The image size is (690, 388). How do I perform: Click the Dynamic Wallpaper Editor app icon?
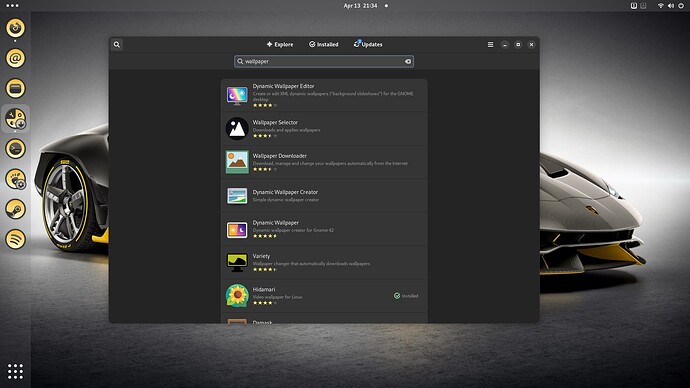[x=237, y=95]
